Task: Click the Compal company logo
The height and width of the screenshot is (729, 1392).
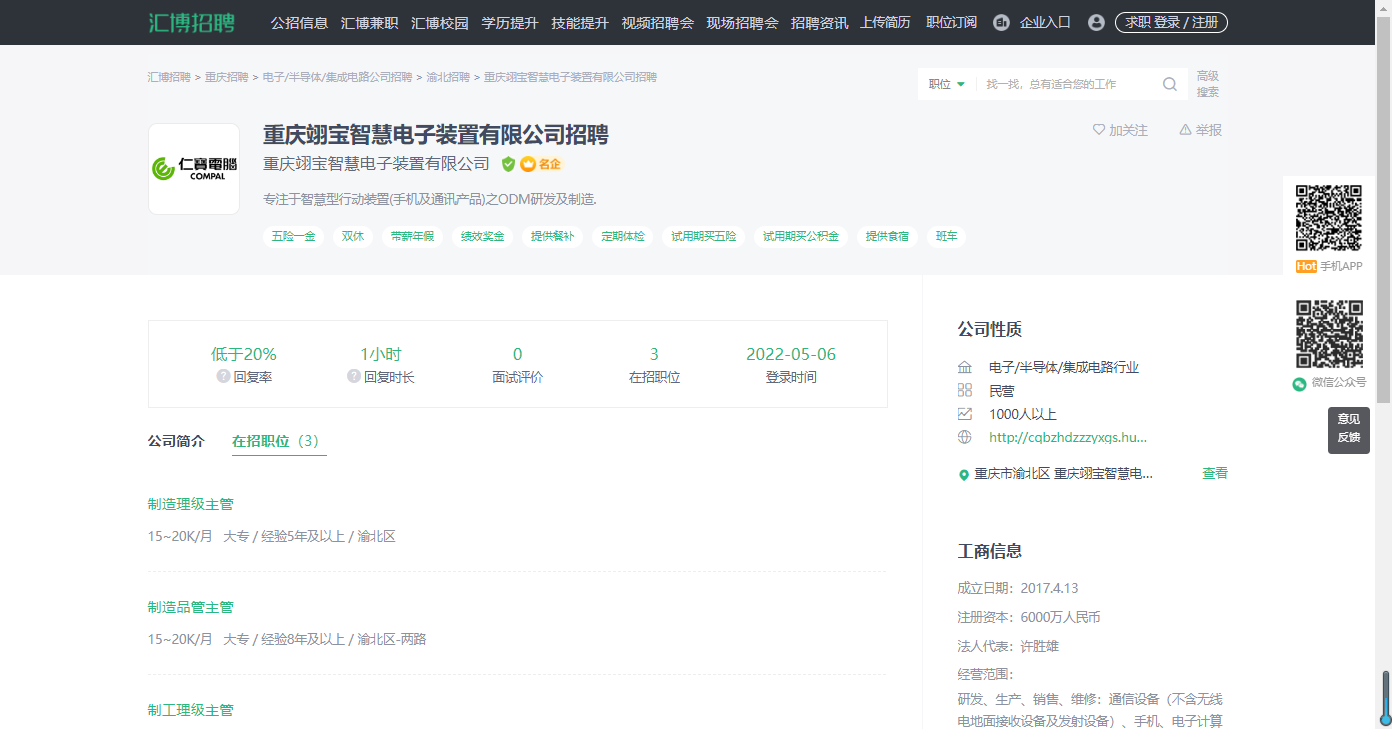Action: tap(194, 169)
